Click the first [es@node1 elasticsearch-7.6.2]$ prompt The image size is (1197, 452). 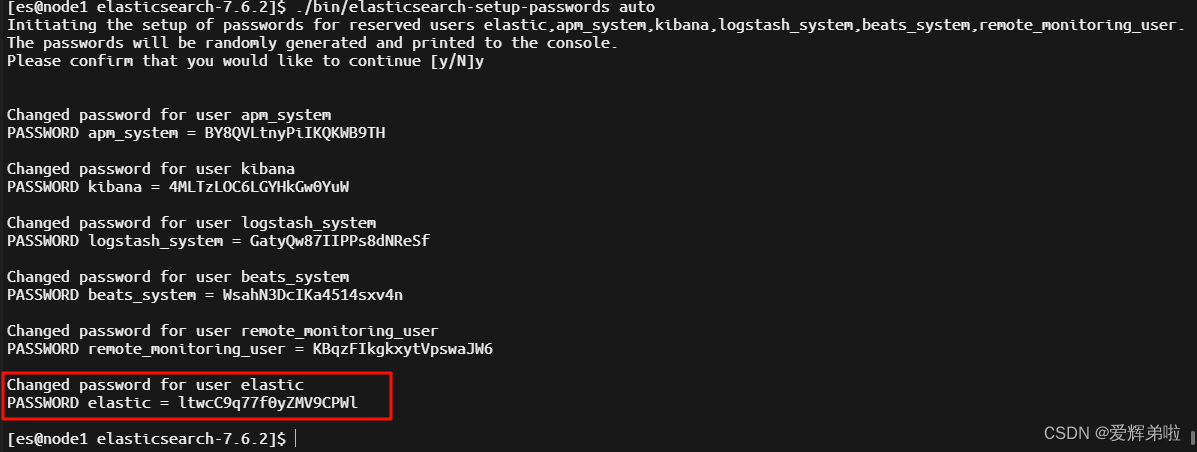point(147,8)
